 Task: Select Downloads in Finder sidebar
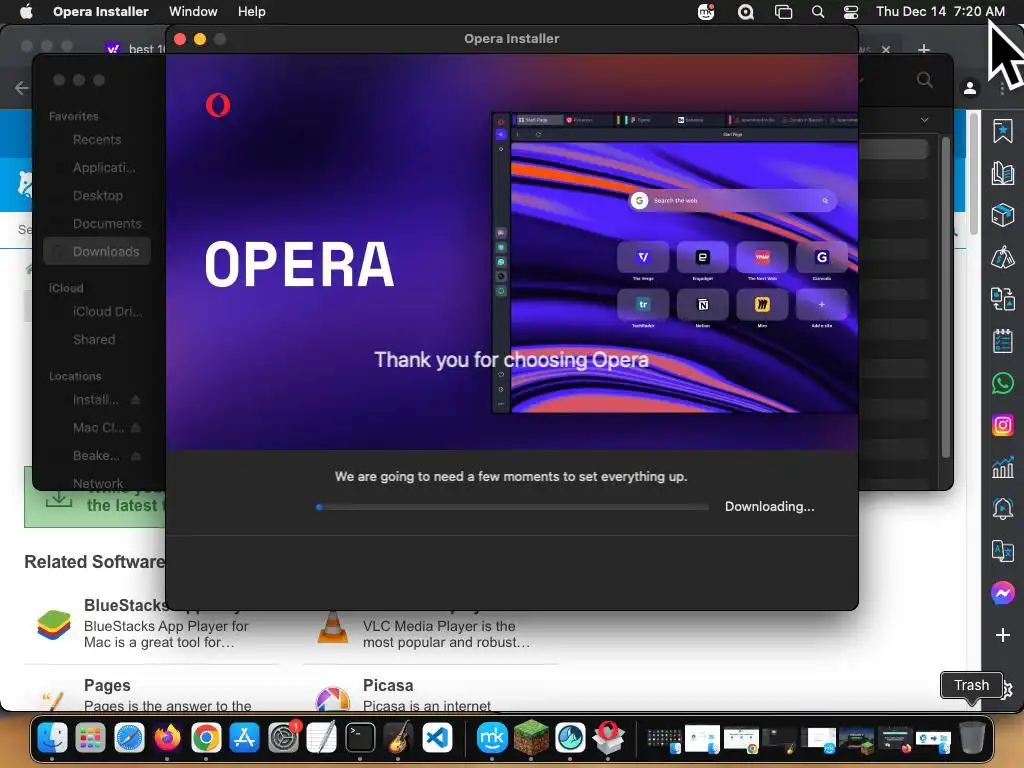(97, 251)
